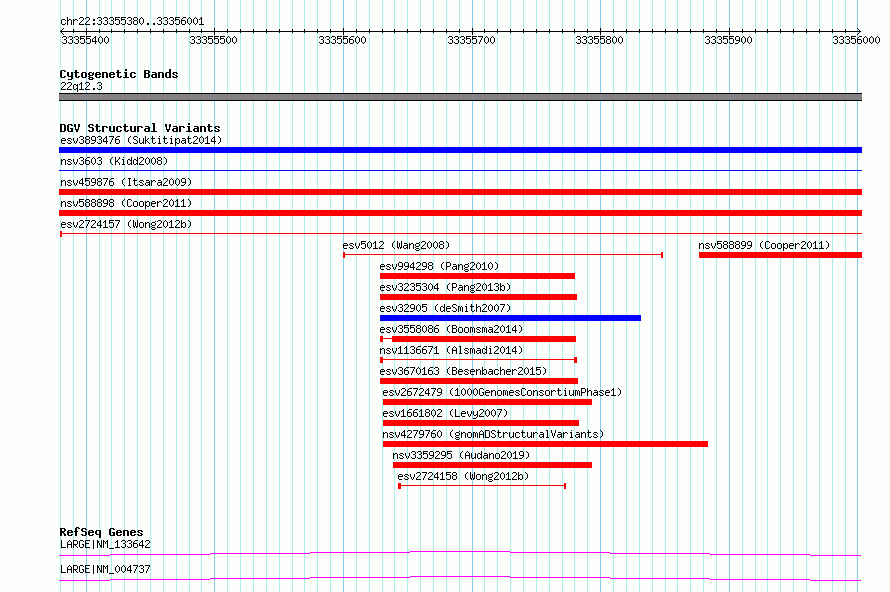This screenshot has width=890, height=592.
Task: Click nsv588899 (Cooper2011) label
Action: pyautogui.click(x=764, y=245)
